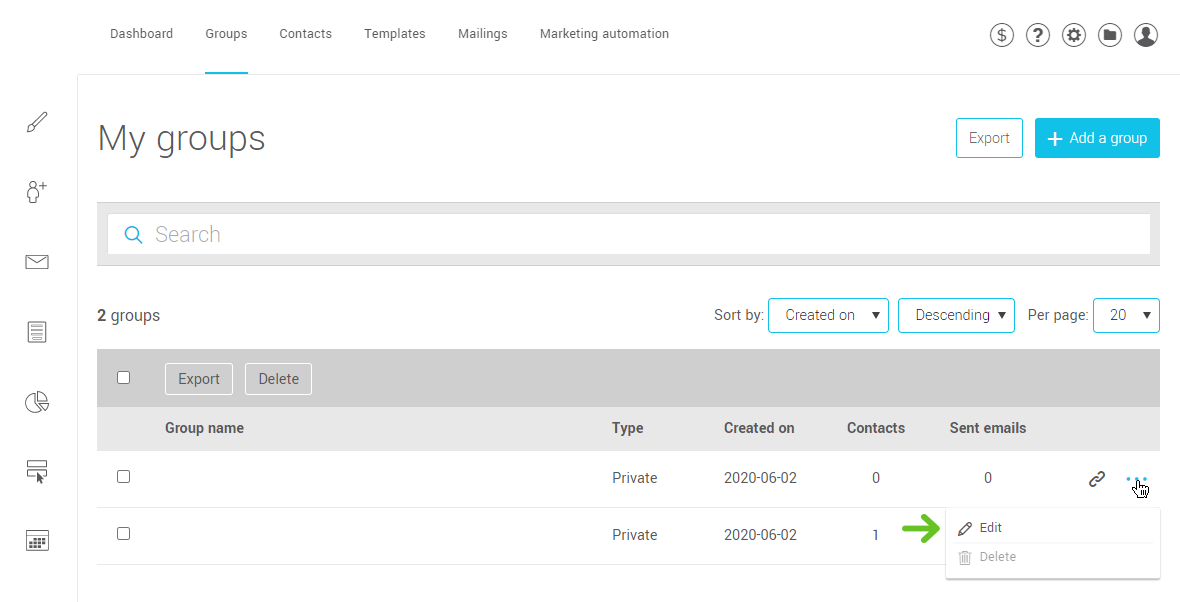Toggle the select-all checkbox in table header

point(124,378)
